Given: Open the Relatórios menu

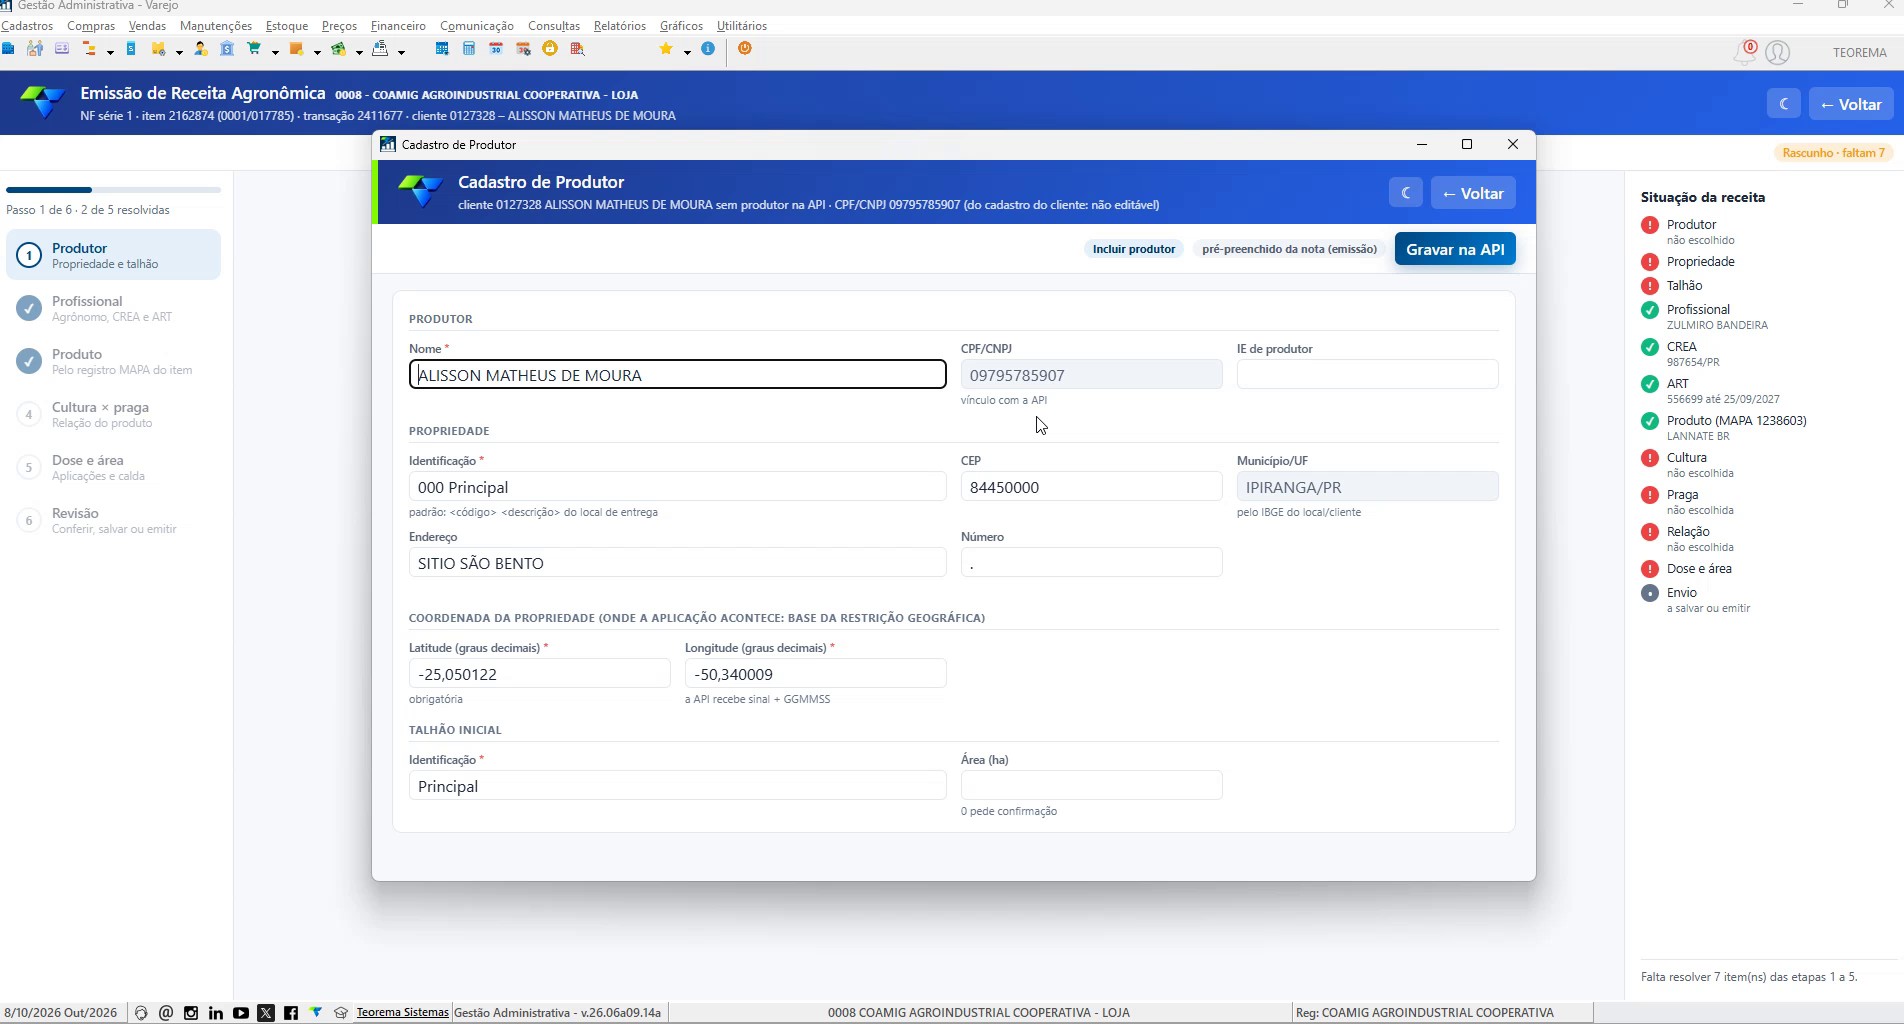Looking at the screenshot, I should [620, 25].
